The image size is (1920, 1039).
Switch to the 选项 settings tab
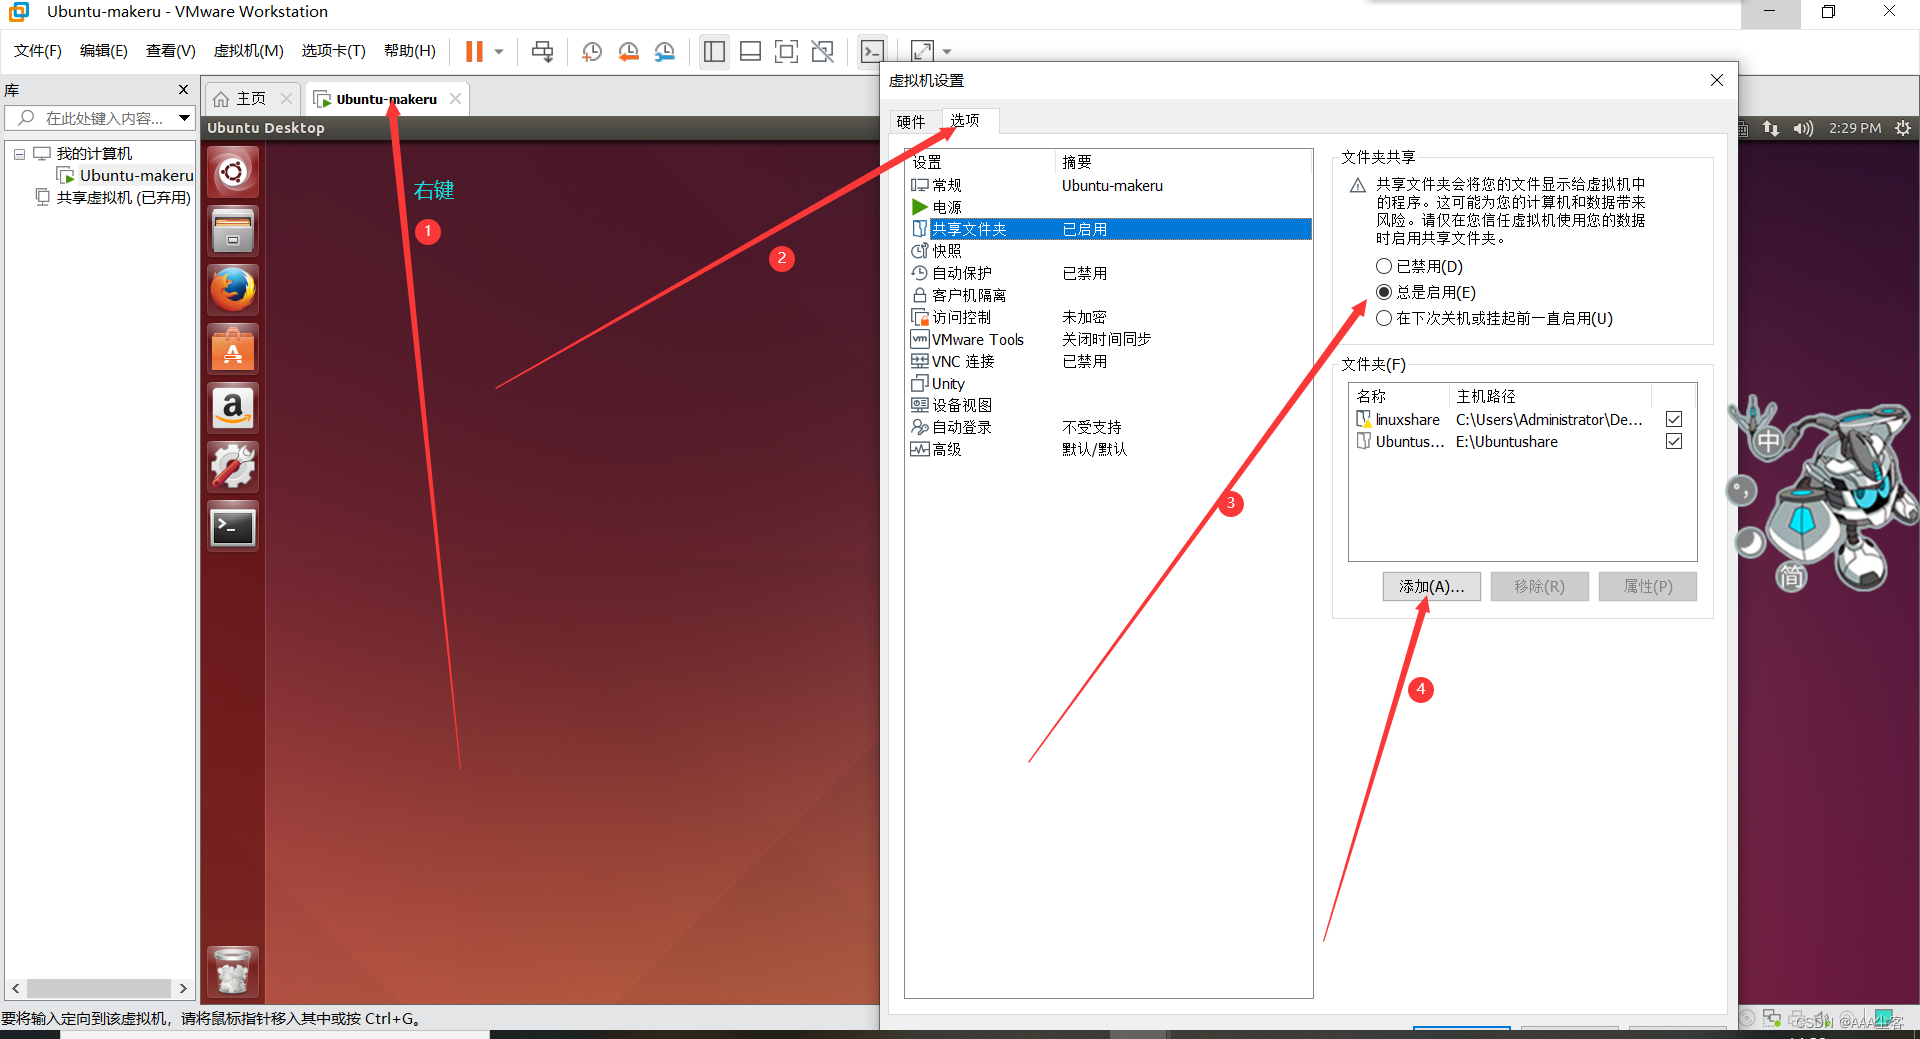tap(966, 120)
